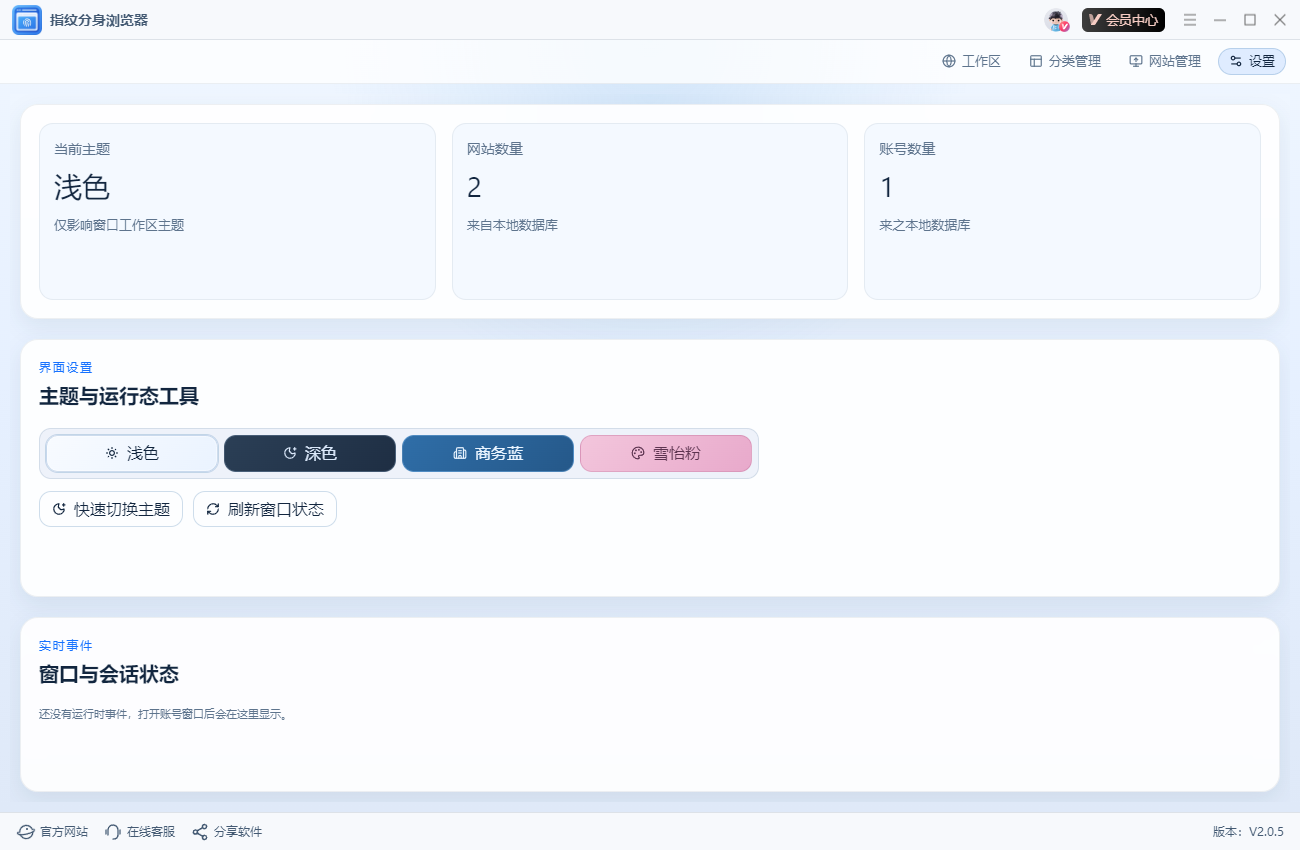The width and height of the screenshot is (1300, 850).
Task: Click the version V2.0.5 text
Action: [x=1248, y=832]
